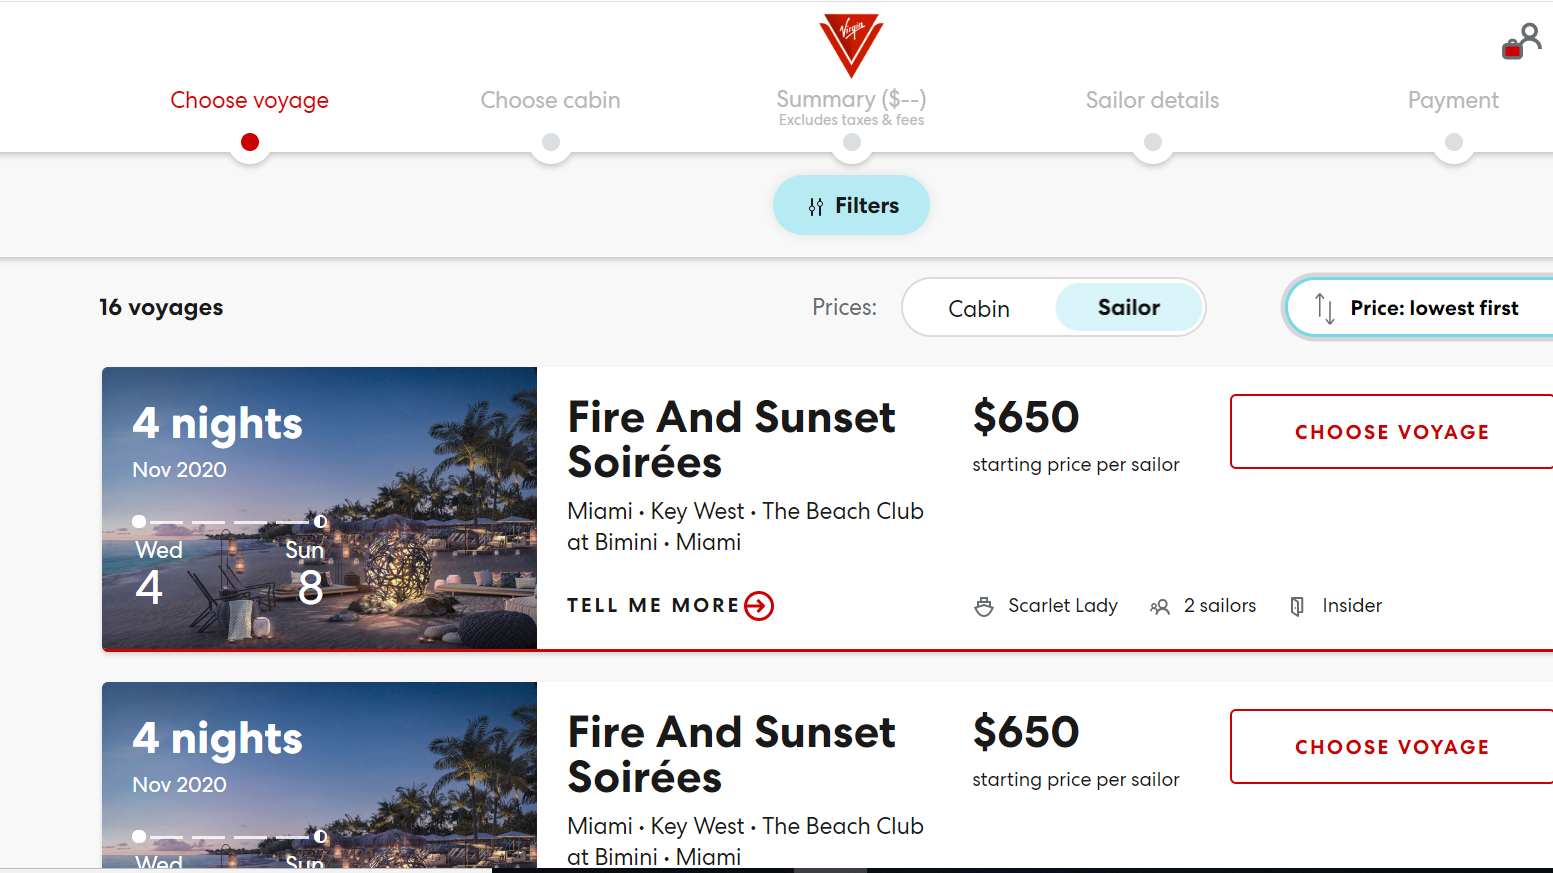Screen dimensions: 1553x873
Task: Go to the Choose voyage step
Action: click(249, 100)
